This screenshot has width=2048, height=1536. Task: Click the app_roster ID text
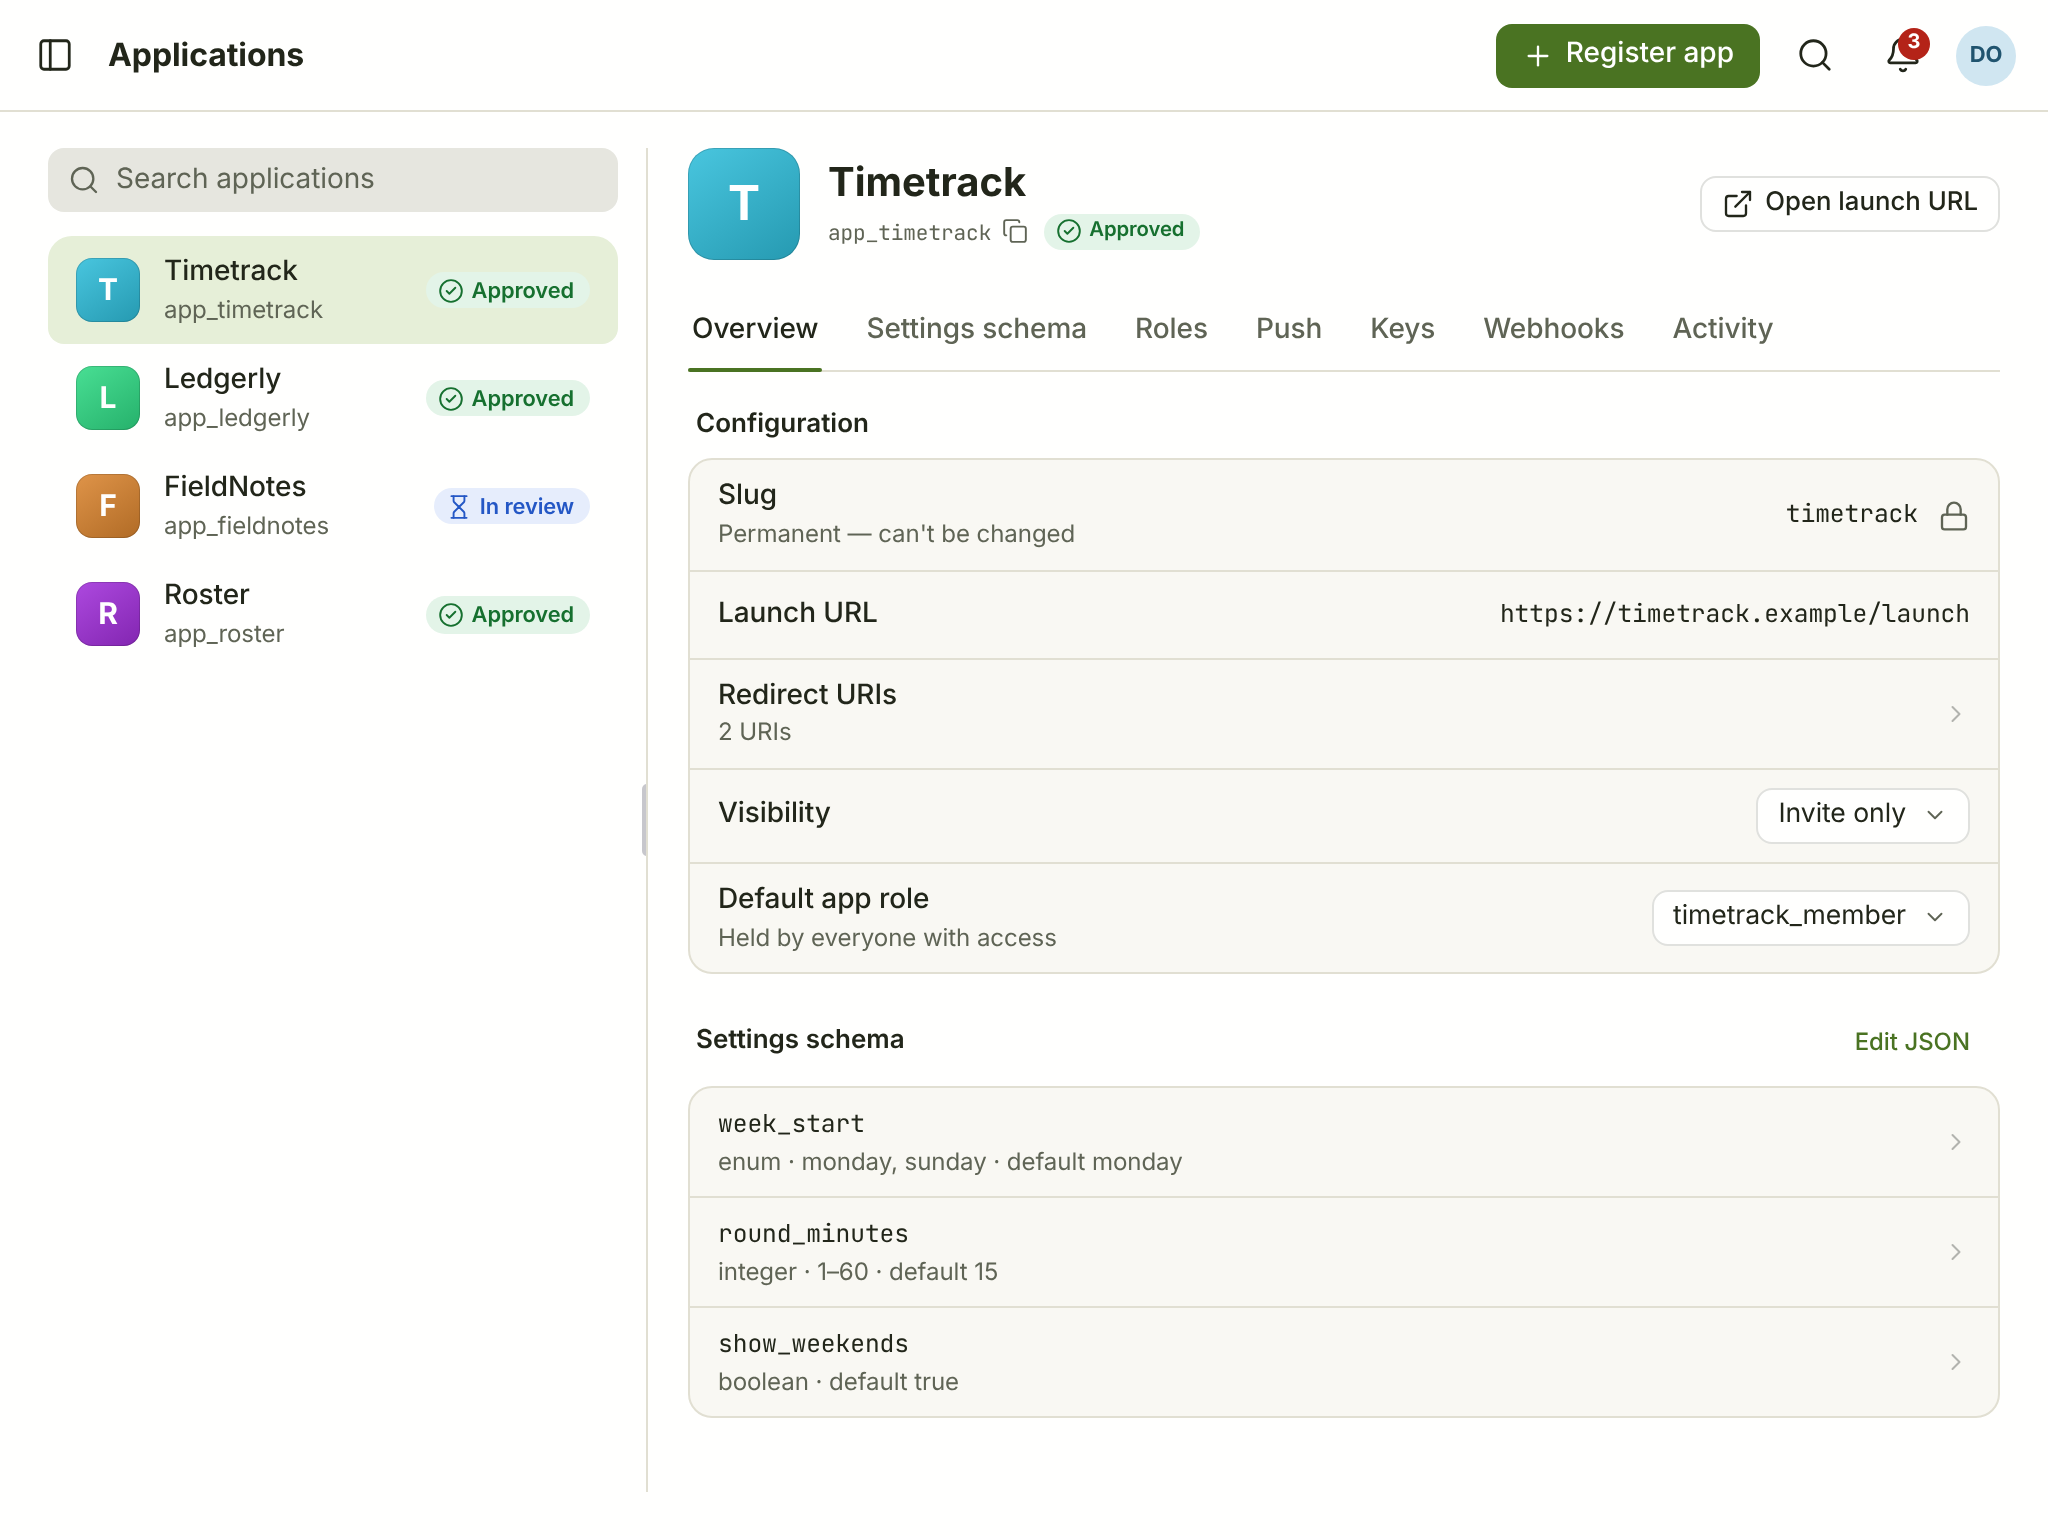coord(224,634)
